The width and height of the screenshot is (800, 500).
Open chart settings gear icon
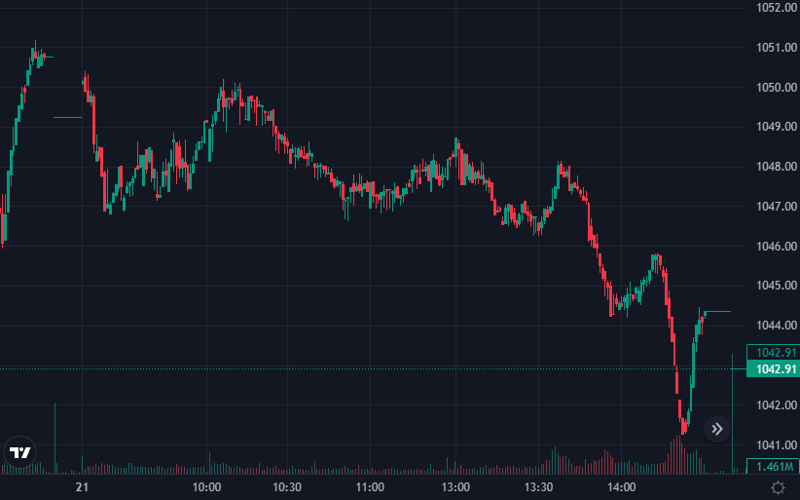coord(777,487)
